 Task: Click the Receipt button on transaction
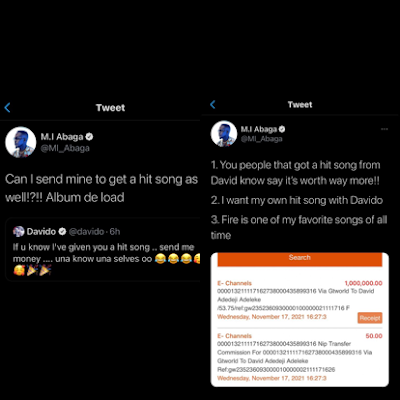point(370,318)
